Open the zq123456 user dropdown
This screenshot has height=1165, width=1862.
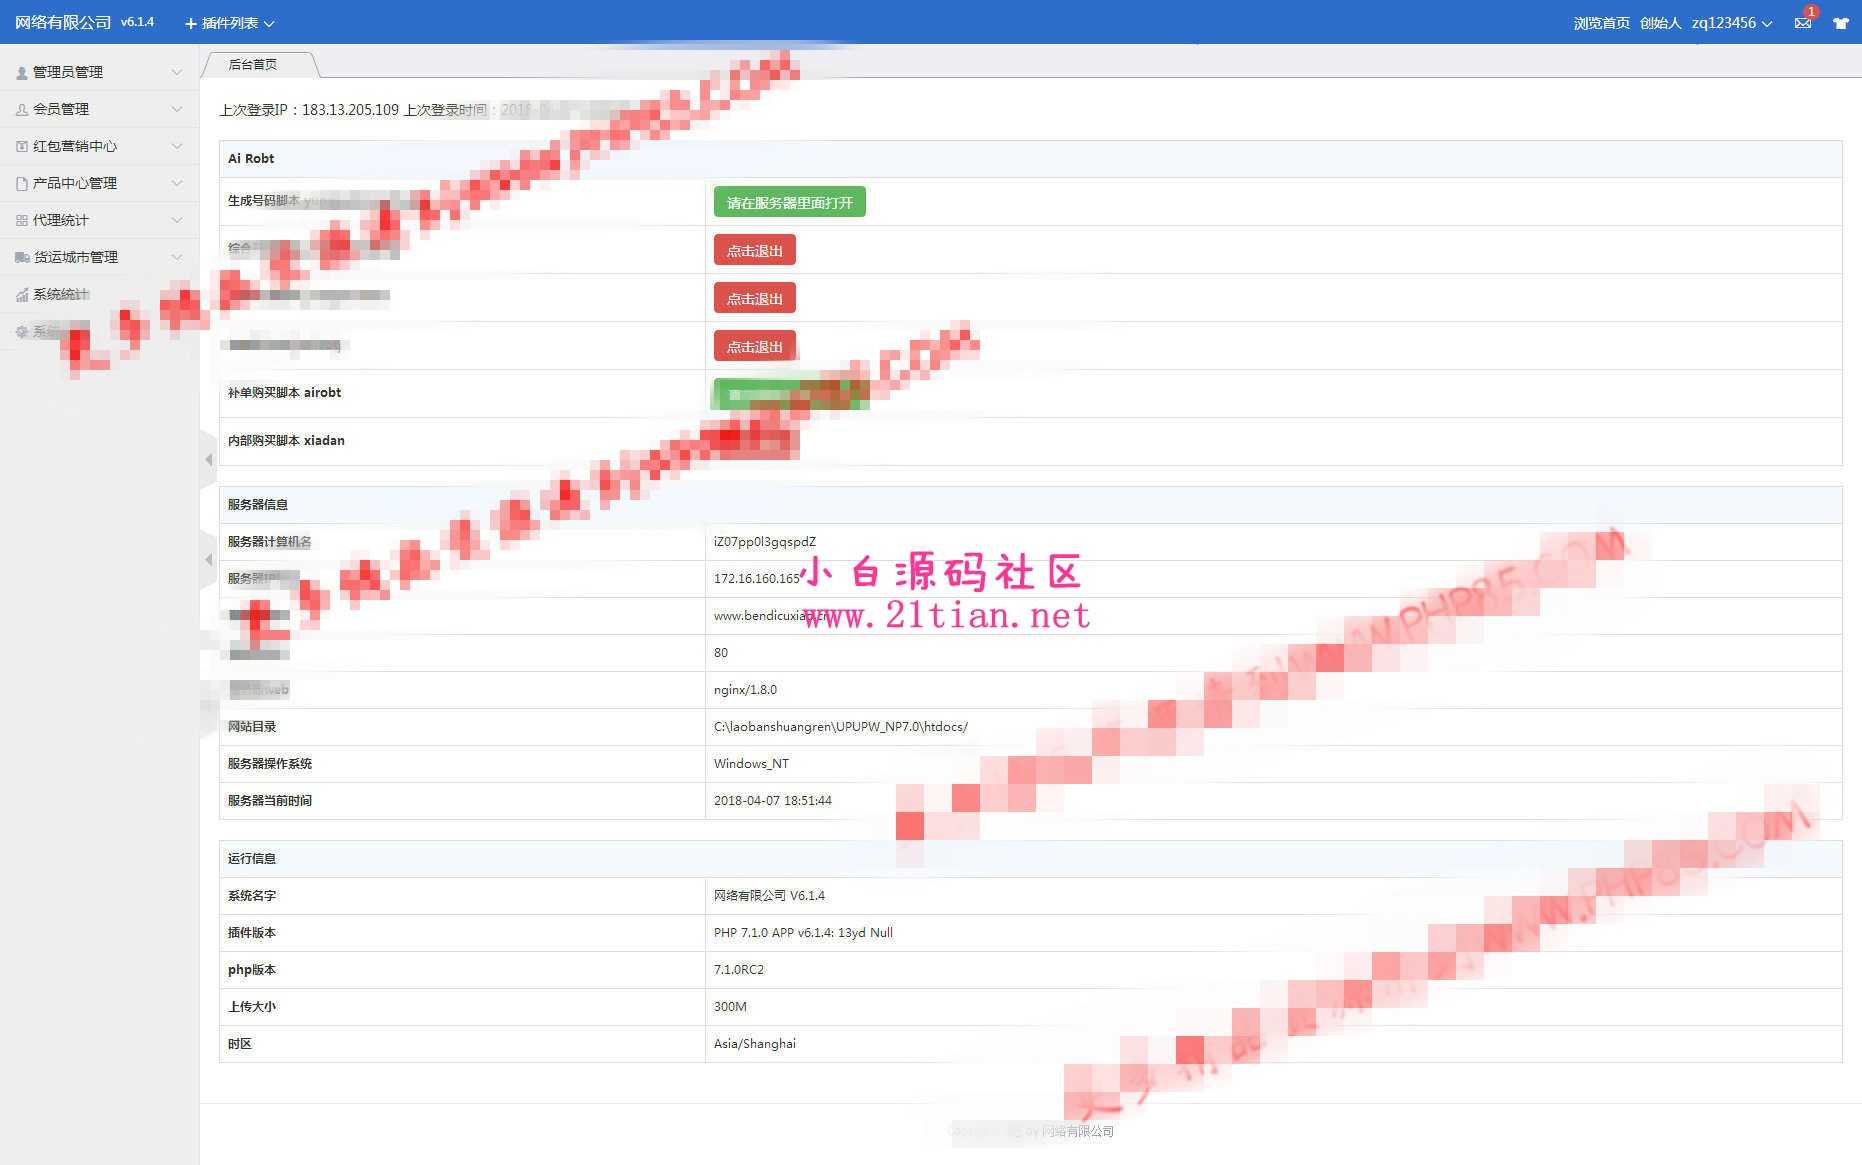[1731, 23]
